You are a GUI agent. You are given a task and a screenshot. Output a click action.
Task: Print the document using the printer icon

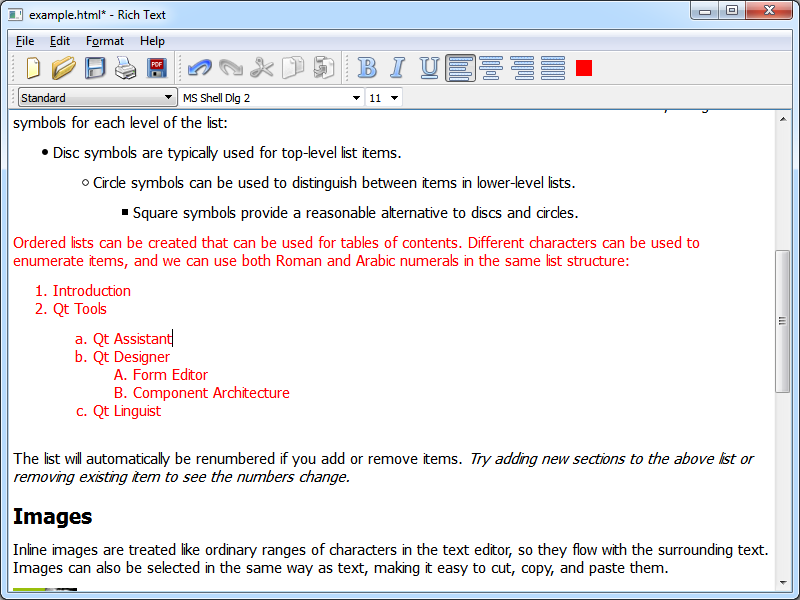tap(126, 68)
